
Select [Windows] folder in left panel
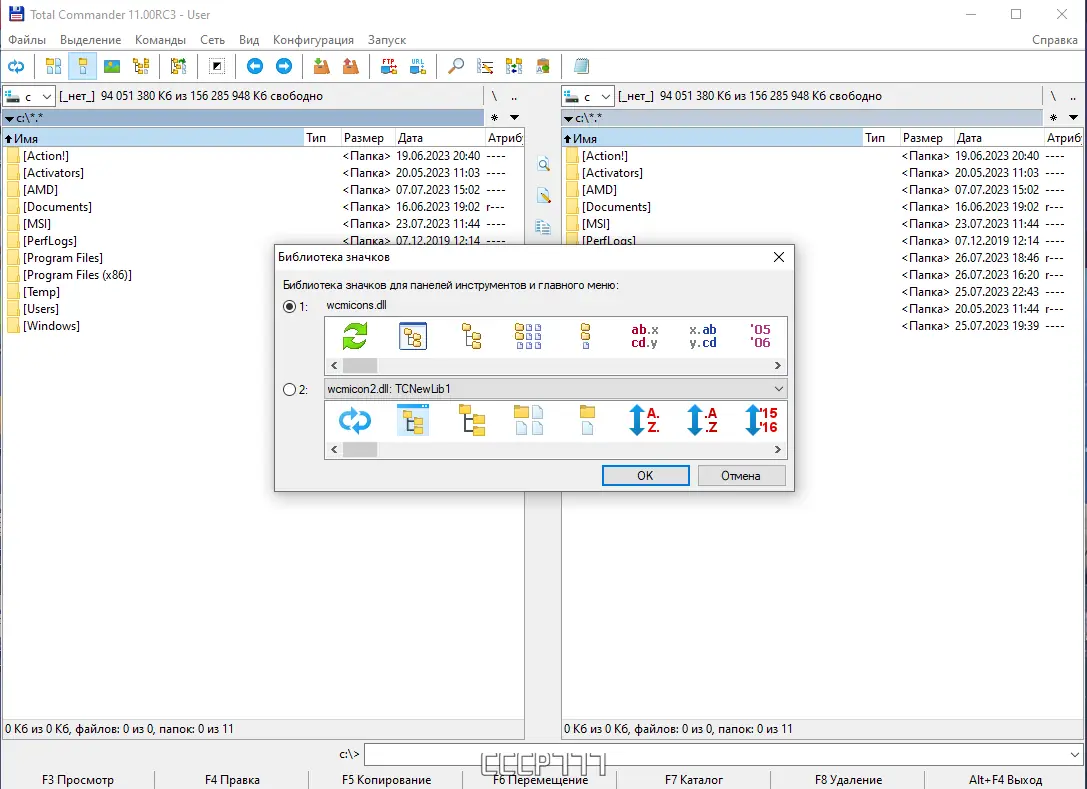pyautogui.click(x=51, y=326)
